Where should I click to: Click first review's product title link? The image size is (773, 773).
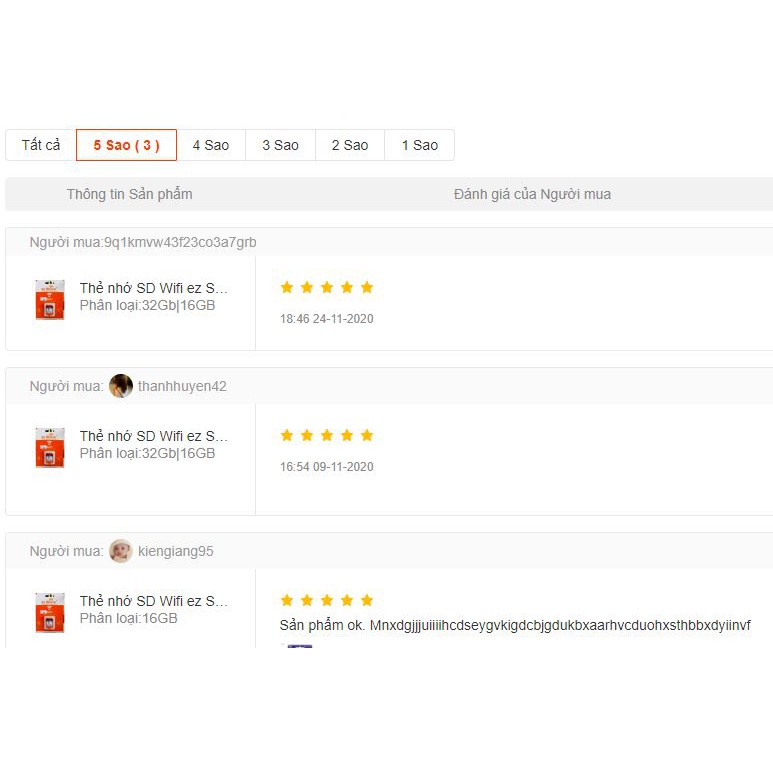pyautogui.click(x=153, y=288)
